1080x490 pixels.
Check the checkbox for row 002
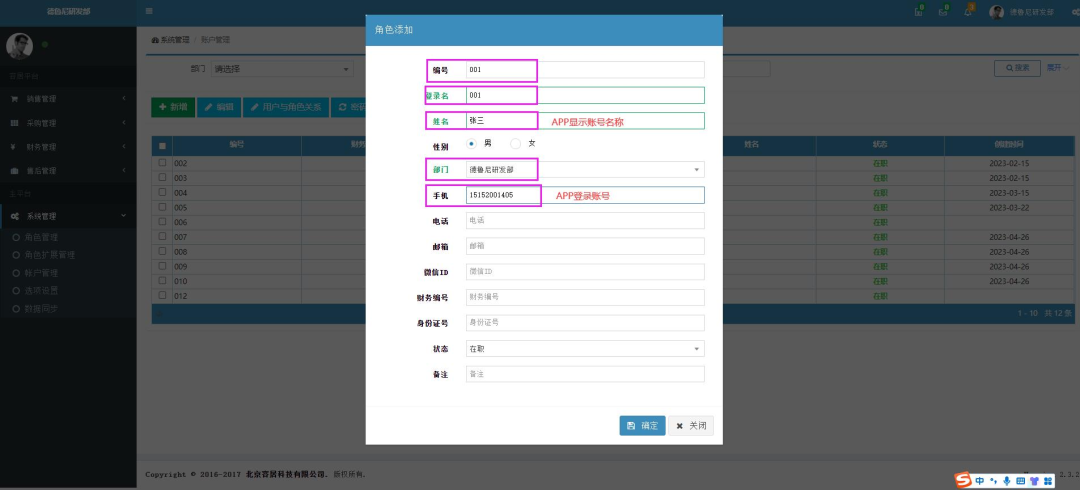pos(162,162)
